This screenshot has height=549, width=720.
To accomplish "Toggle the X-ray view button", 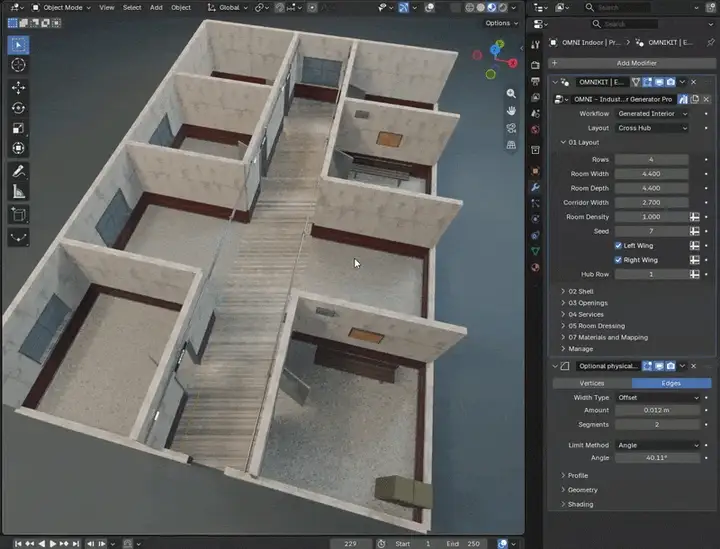I will (x=455, y=7).
